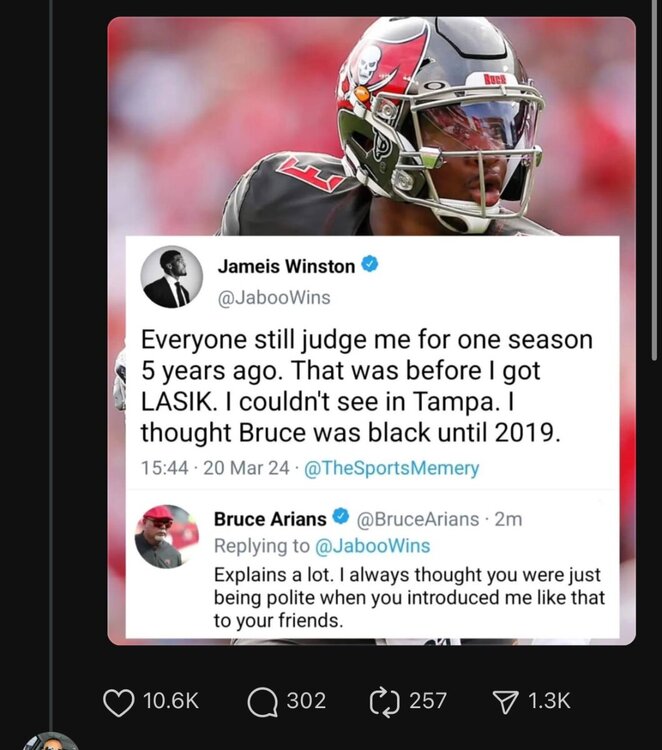Click the @JabooWins reply mention link
Viewport: 662px width, 750px height.
pos(373,546)
